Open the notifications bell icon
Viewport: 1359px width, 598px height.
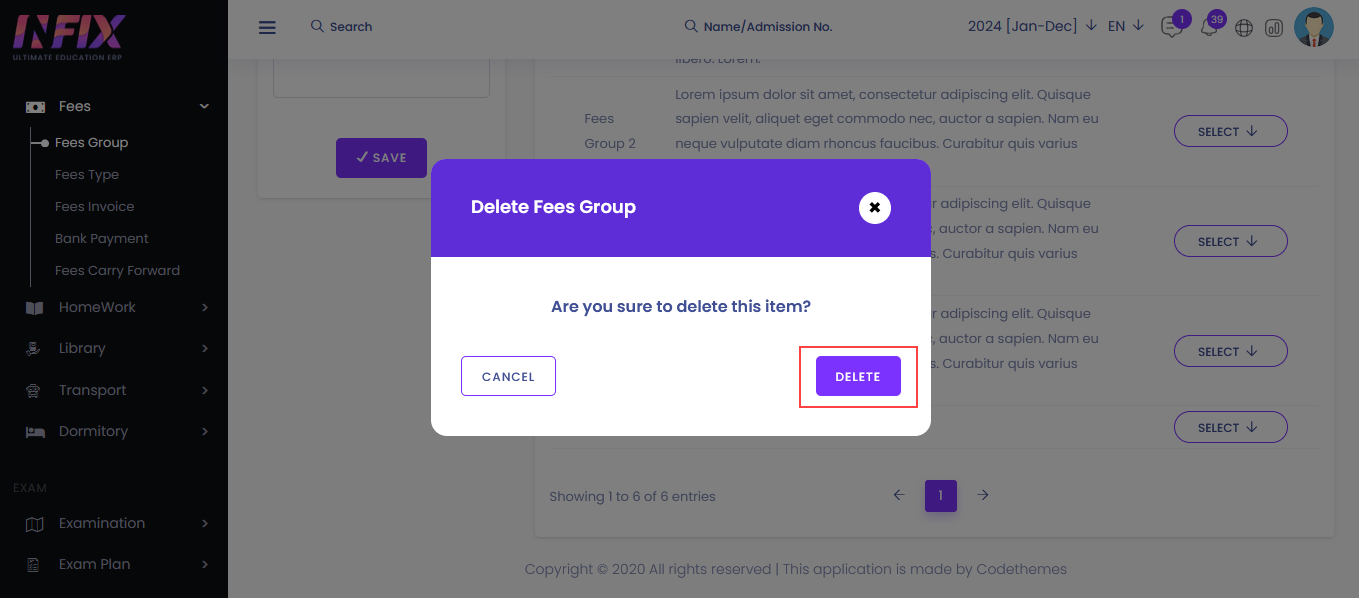1208,28
